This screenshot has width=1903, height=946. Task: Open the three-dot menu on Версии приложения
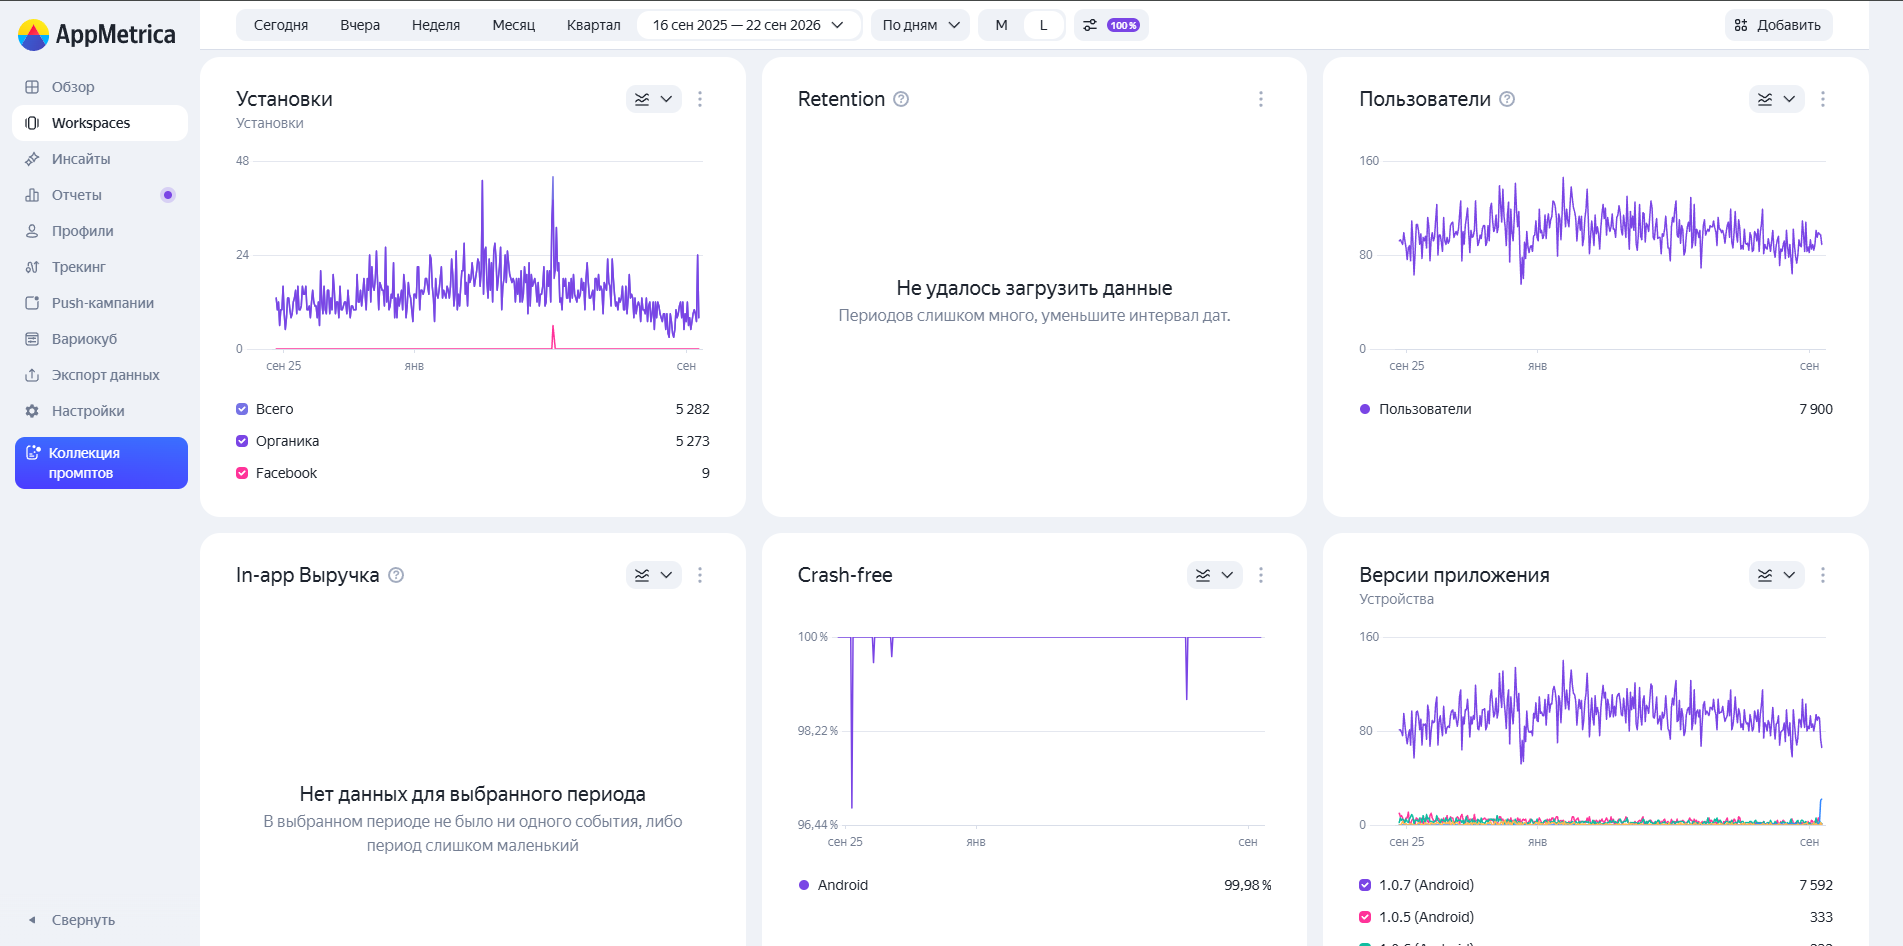tap(1823, 575)
